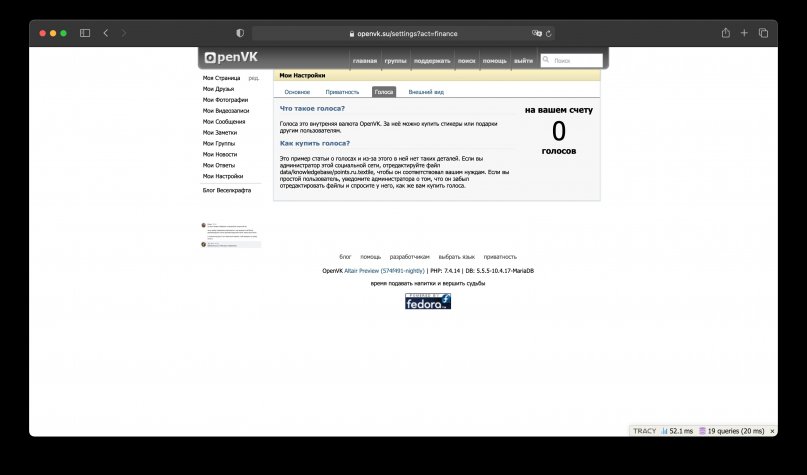Screen dimensions: 807x475
Task: Open поиск in the top navigation
Action: click(x=466, y=61)
